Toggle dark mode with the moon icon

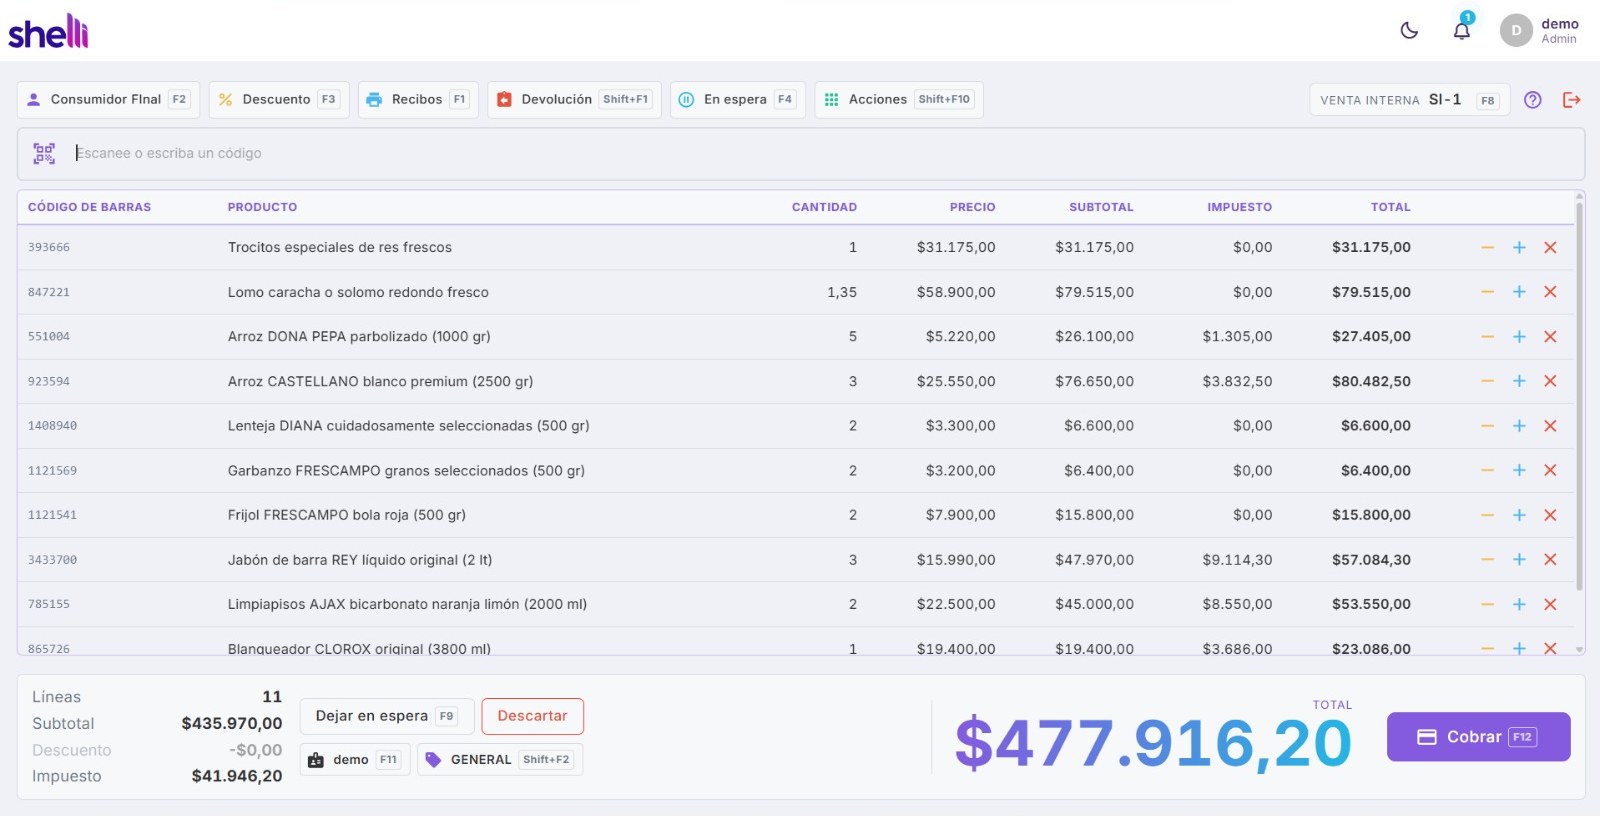tap(1409, 30)
